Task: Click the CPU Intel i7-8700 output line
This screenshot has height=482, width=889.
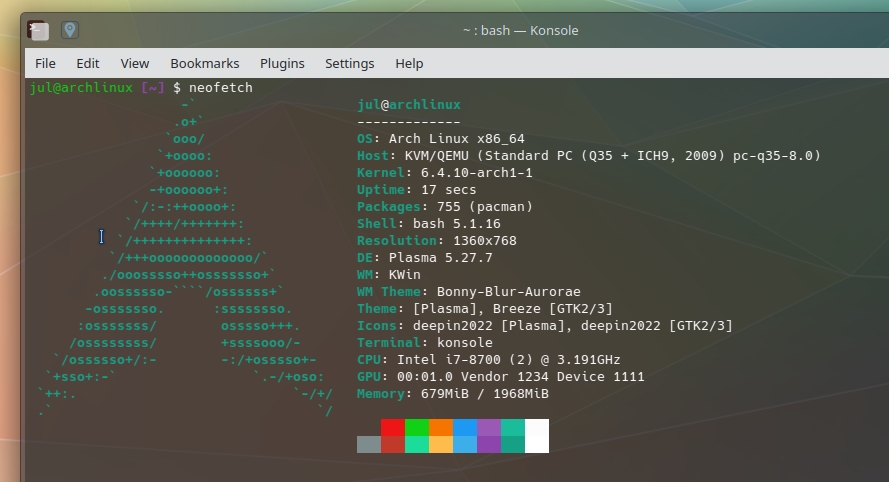Action: [488, 360]
